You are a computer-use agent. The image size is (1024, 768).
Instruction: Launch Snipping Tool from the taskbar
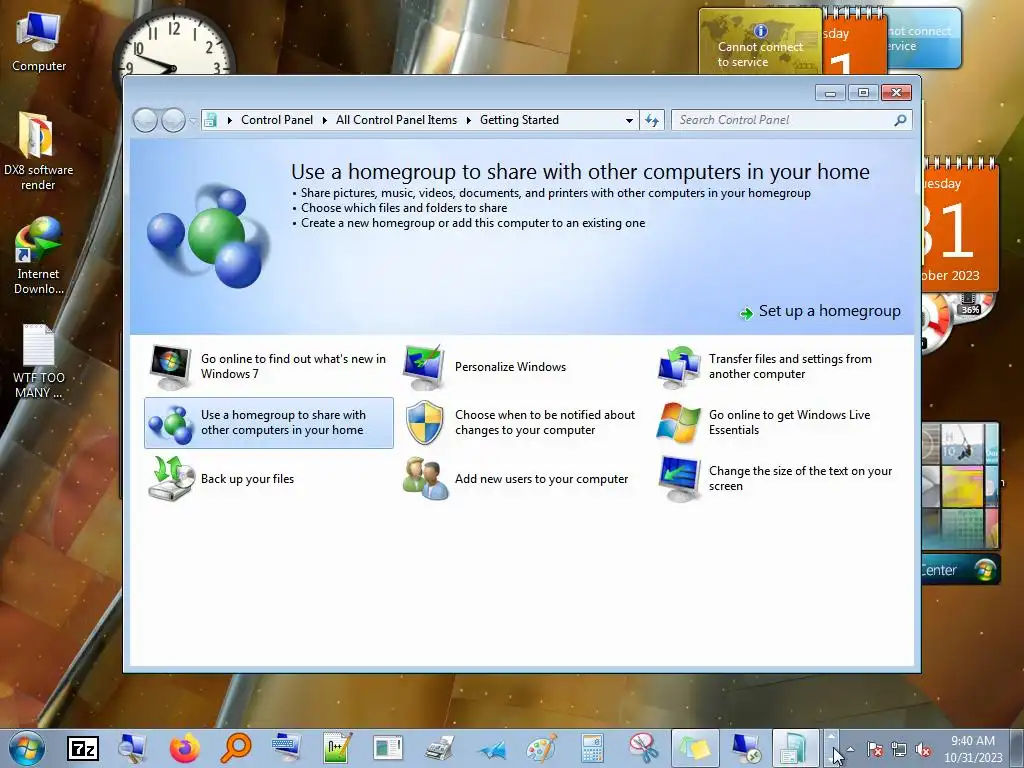pos(643,748)
